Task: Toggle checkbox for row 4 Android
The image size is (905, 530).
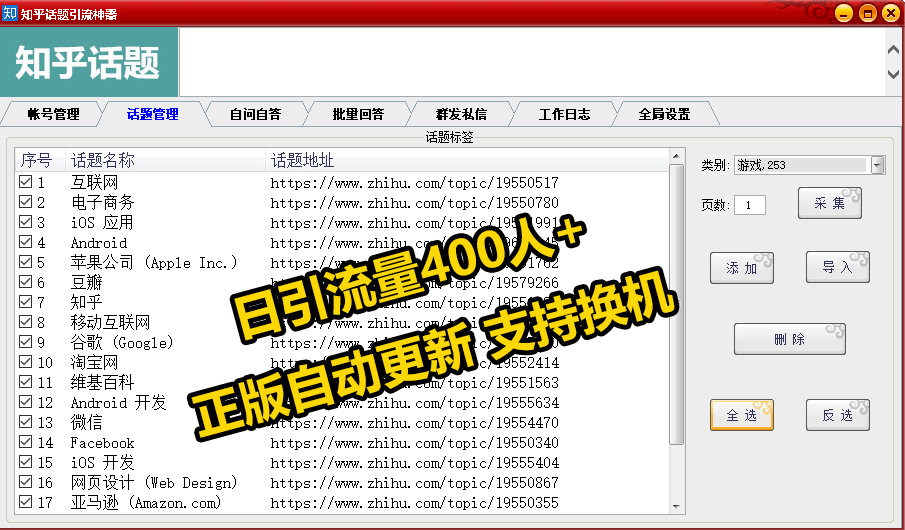Action: coord(25,242)
